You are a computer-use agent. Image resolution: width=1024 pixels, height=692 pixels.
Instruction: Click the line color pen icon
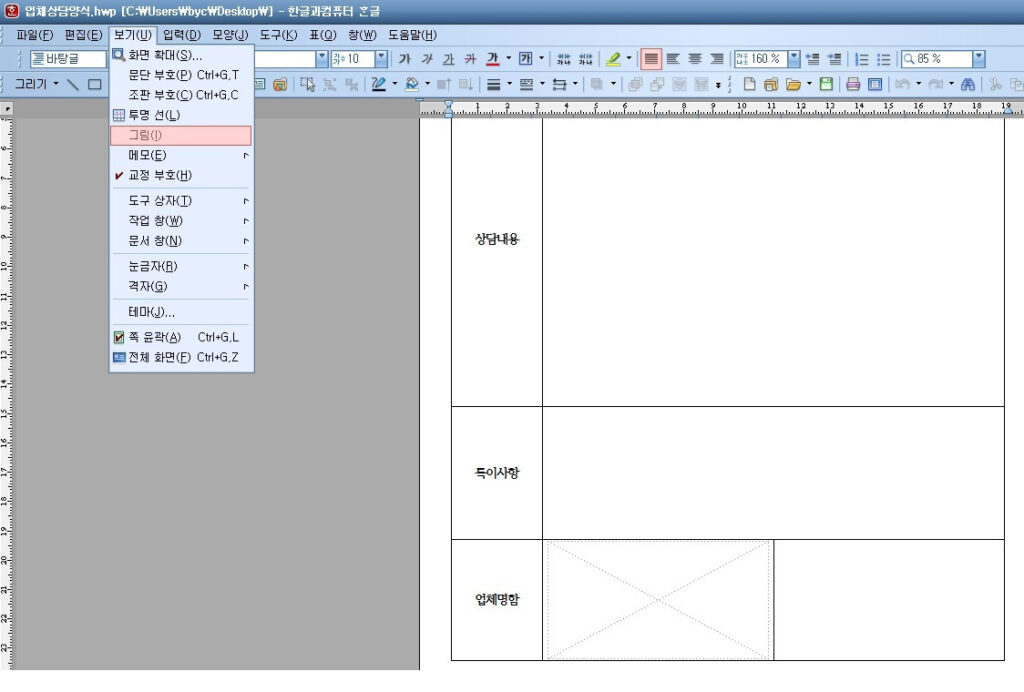[x=379, y=84]
